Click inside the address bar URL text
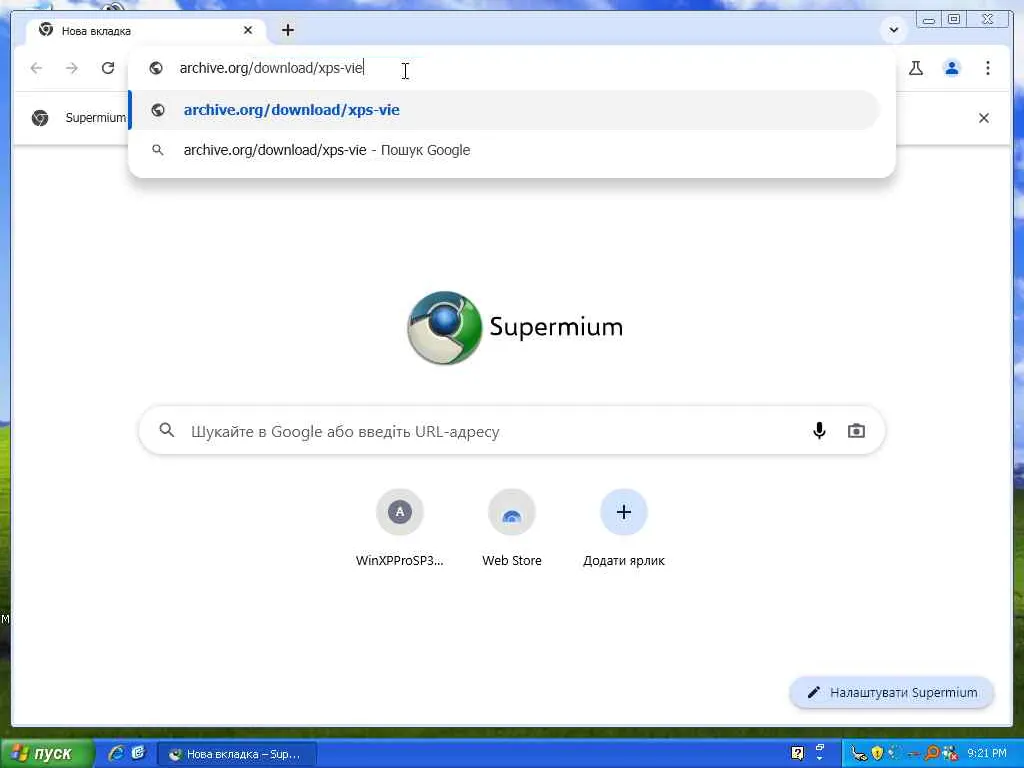Screen dimensions: 1024x768 coord(271,68)
